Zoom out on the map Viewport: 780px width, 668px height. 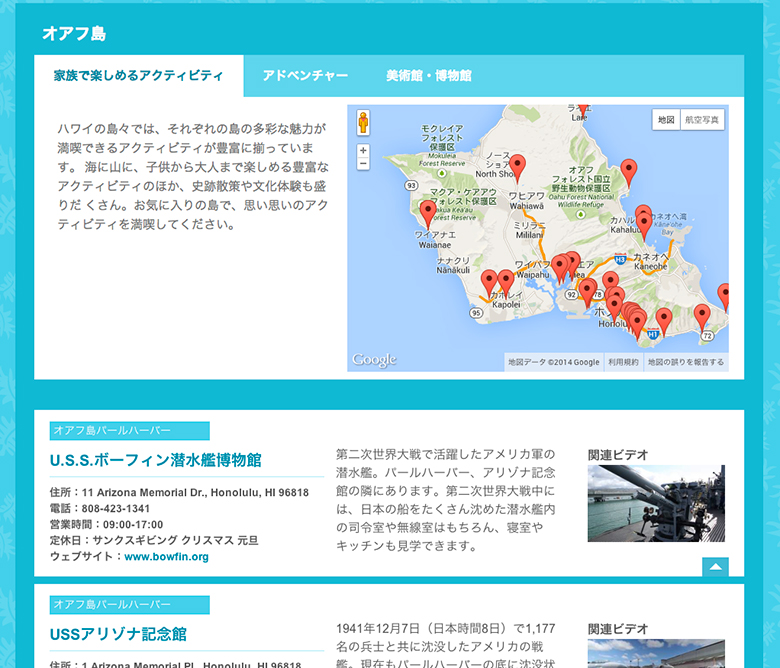(363, 163)
